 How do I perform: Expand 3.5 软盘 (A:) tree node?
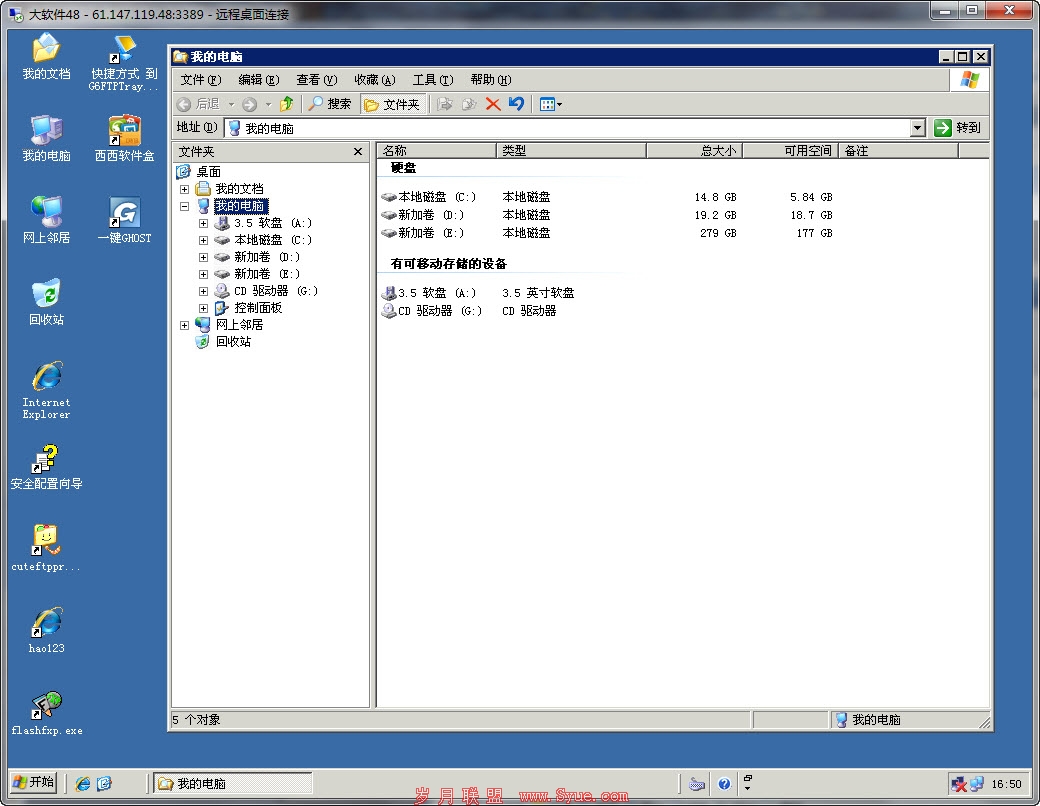pyautogui.click(x=204, y=224)
